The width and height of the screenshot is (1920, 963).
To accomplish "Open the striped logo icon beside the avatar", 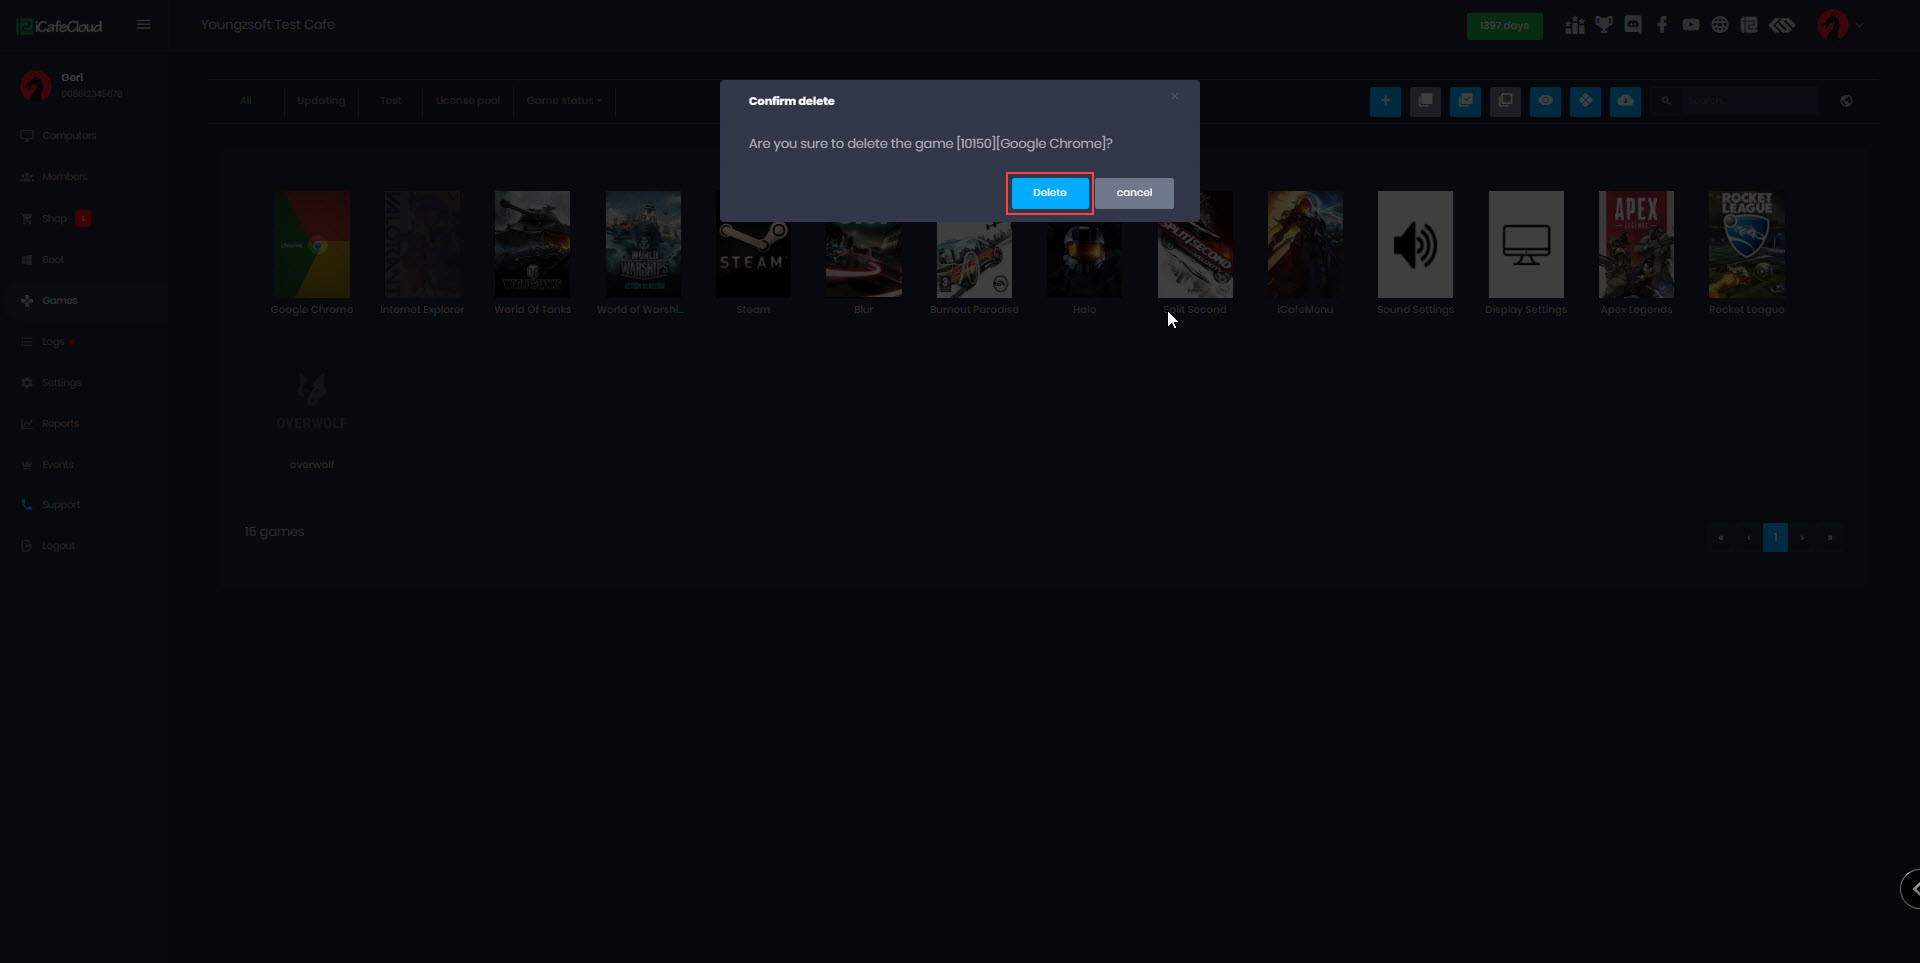I will [x=1782, y=25].
